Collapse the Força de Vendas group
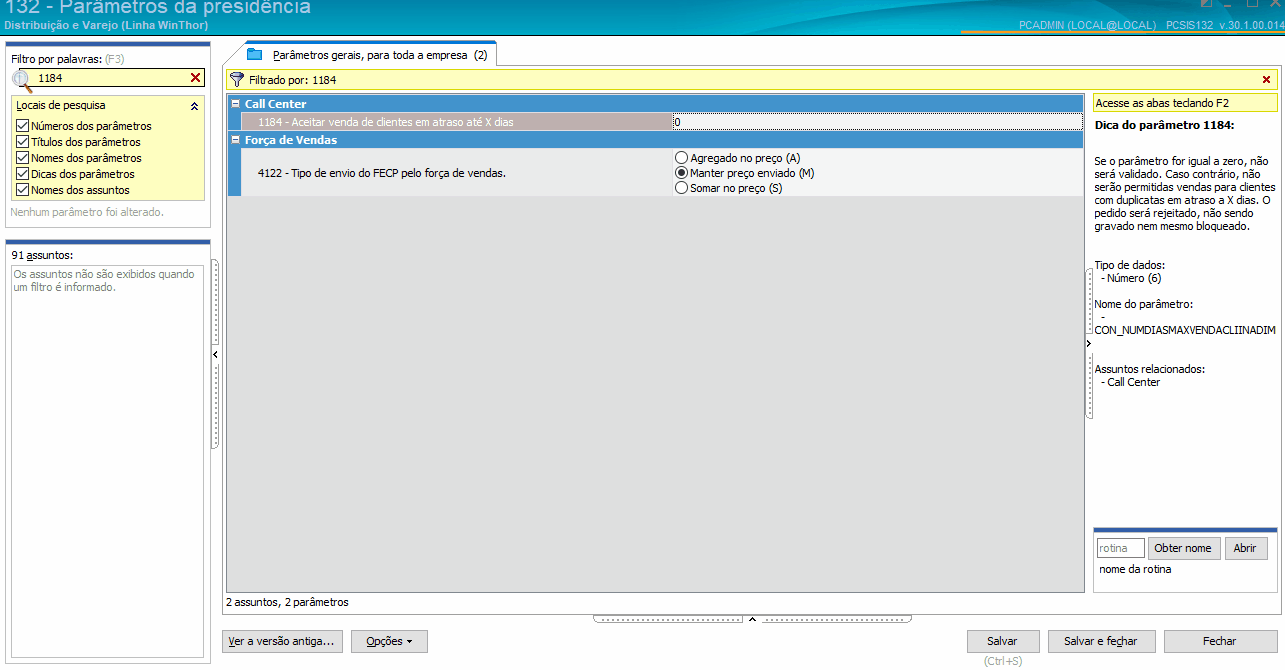Screen dimensions: 1285x670 point(235,140)
